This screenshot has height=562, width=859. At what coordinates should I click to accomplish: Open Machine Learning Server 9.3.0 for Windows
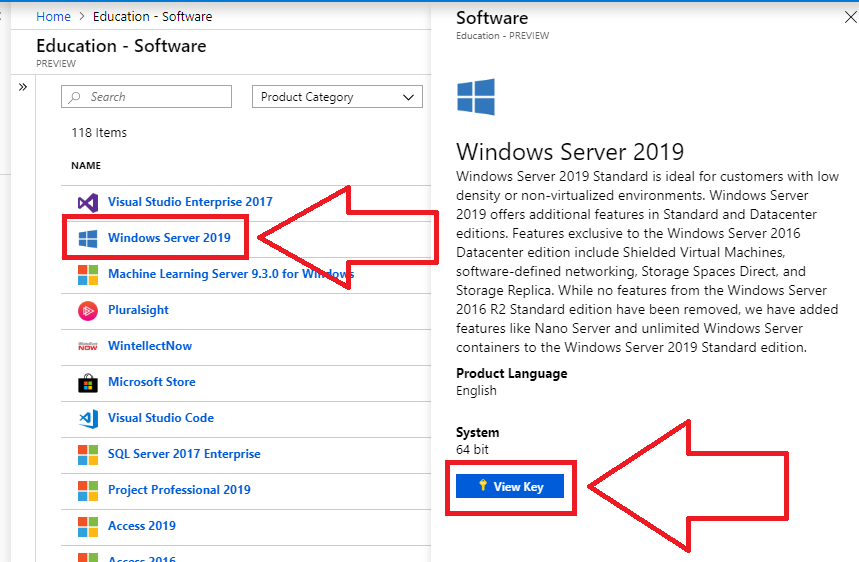coord(231,274)
